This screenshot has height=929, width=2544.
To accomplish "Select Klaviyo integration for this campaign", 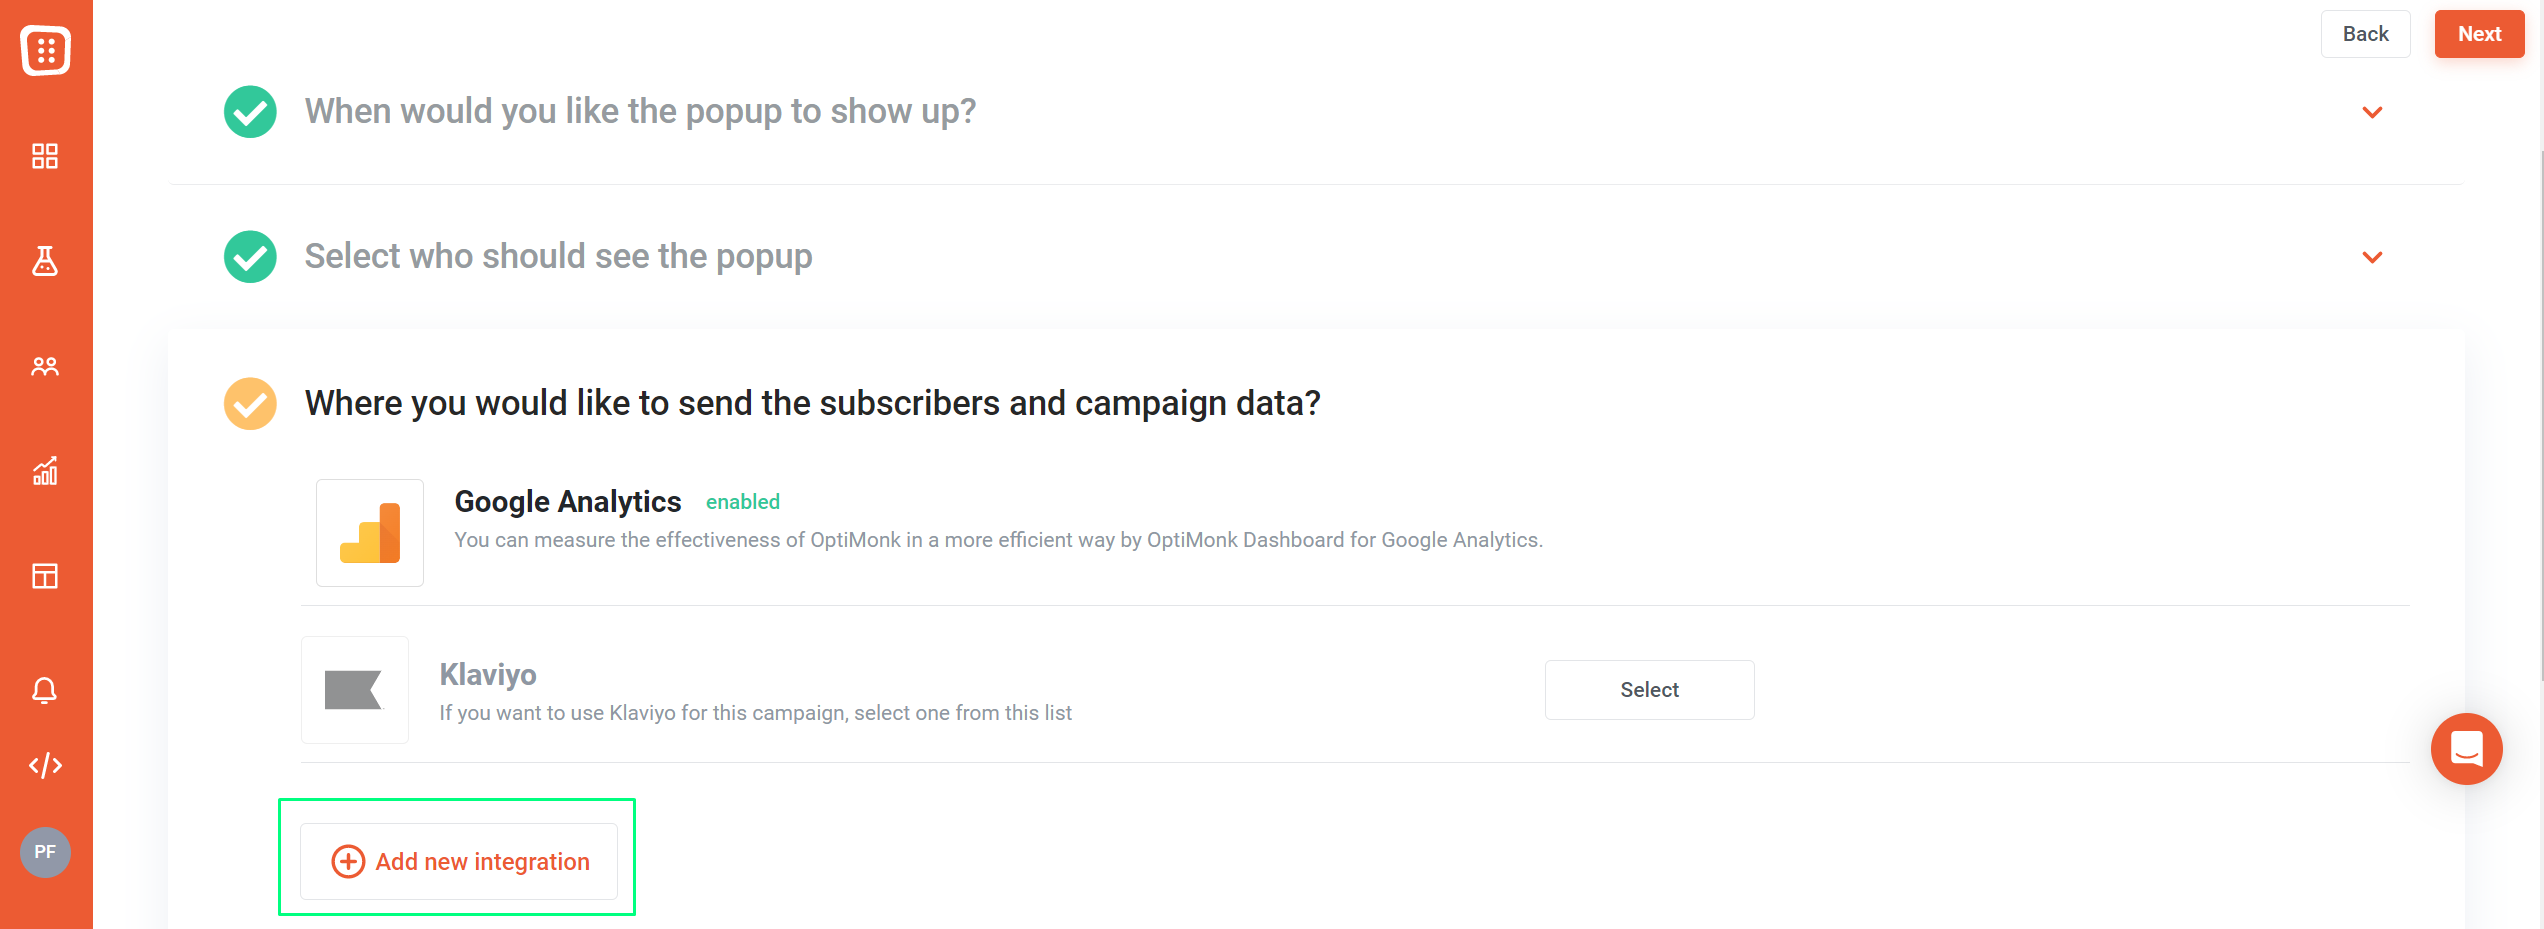I will click(1649, 690).
